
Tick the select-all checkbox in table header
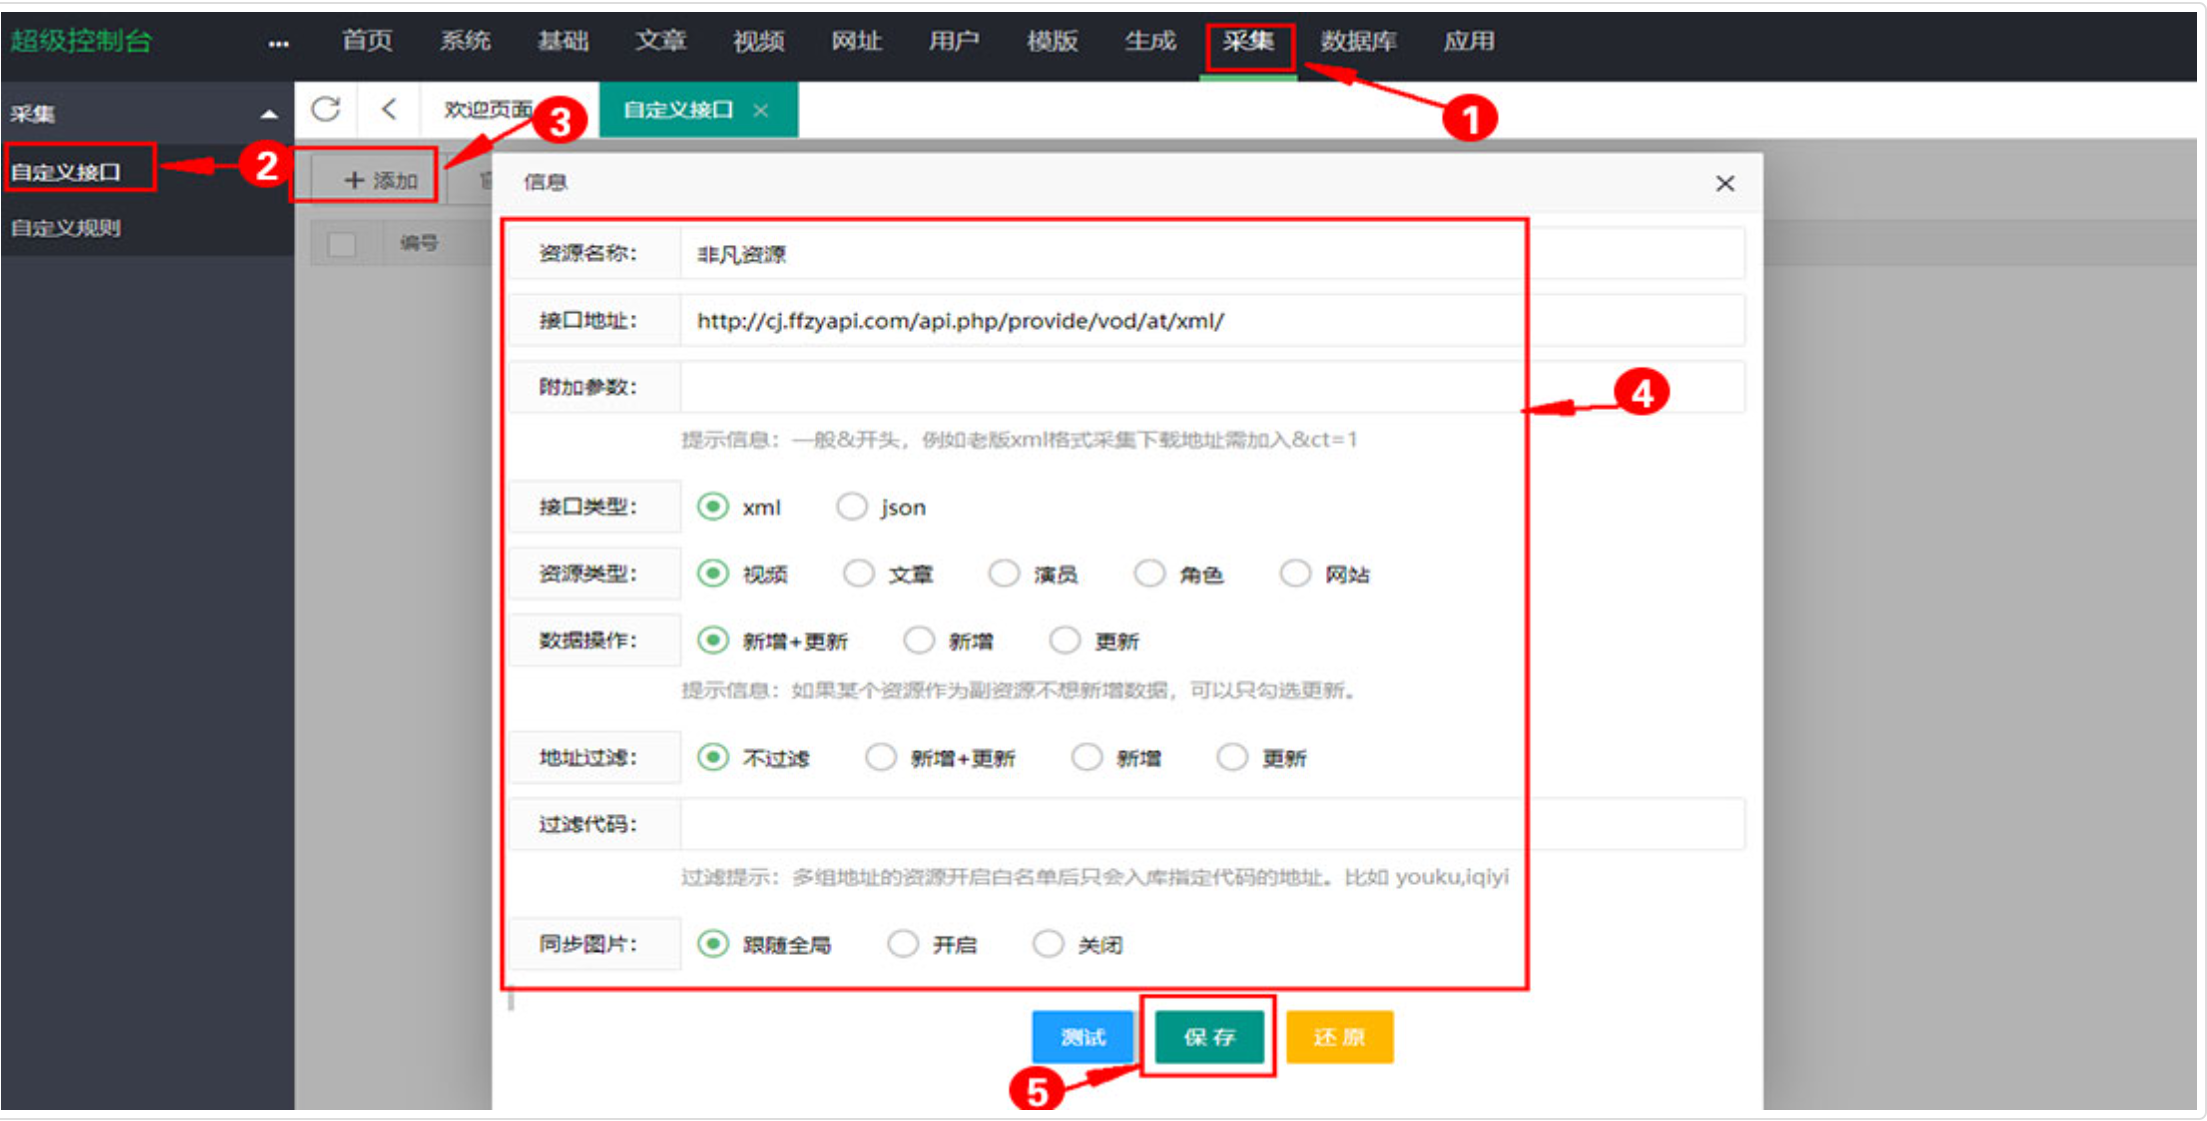point(342,244)
